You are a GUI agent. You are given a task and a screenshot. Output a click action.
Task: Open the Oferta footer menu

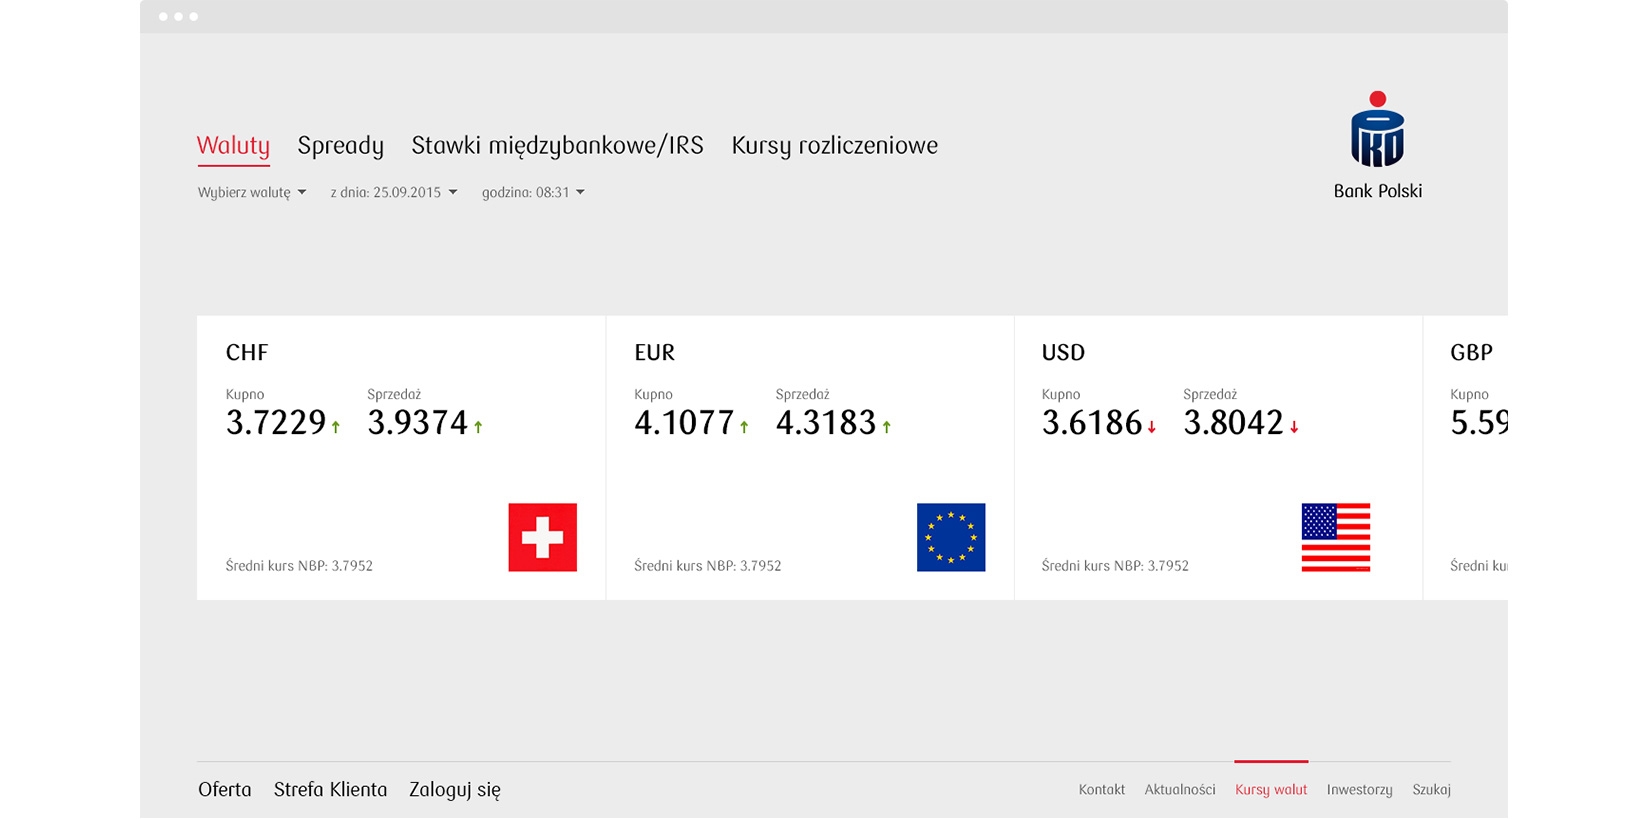click(225, 789)
